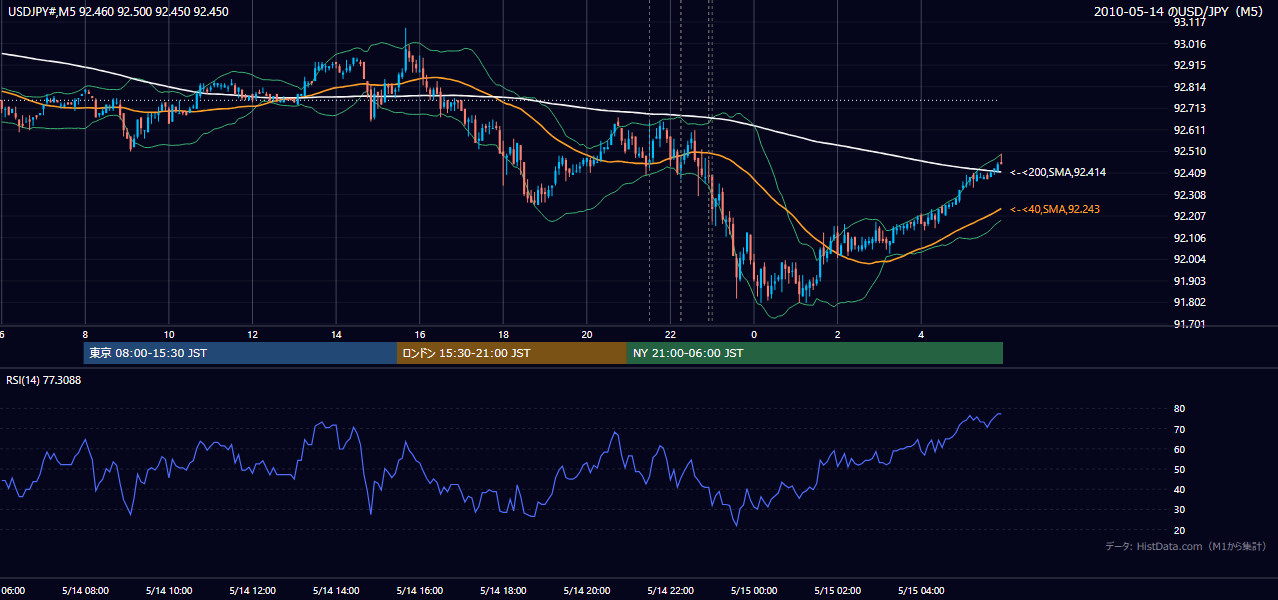Click price axis label 92.207

(x=1189, y=216)
